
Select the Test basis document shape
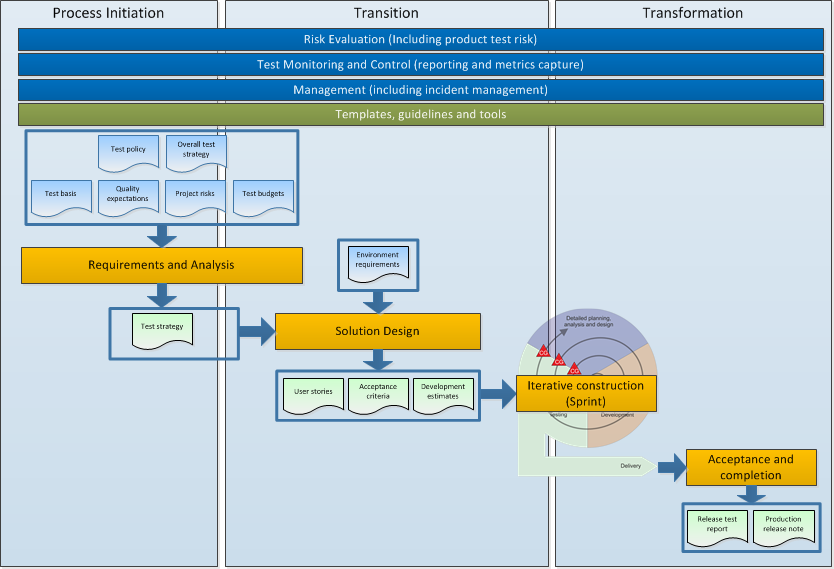pyautogui.click(x=61, y=198)
